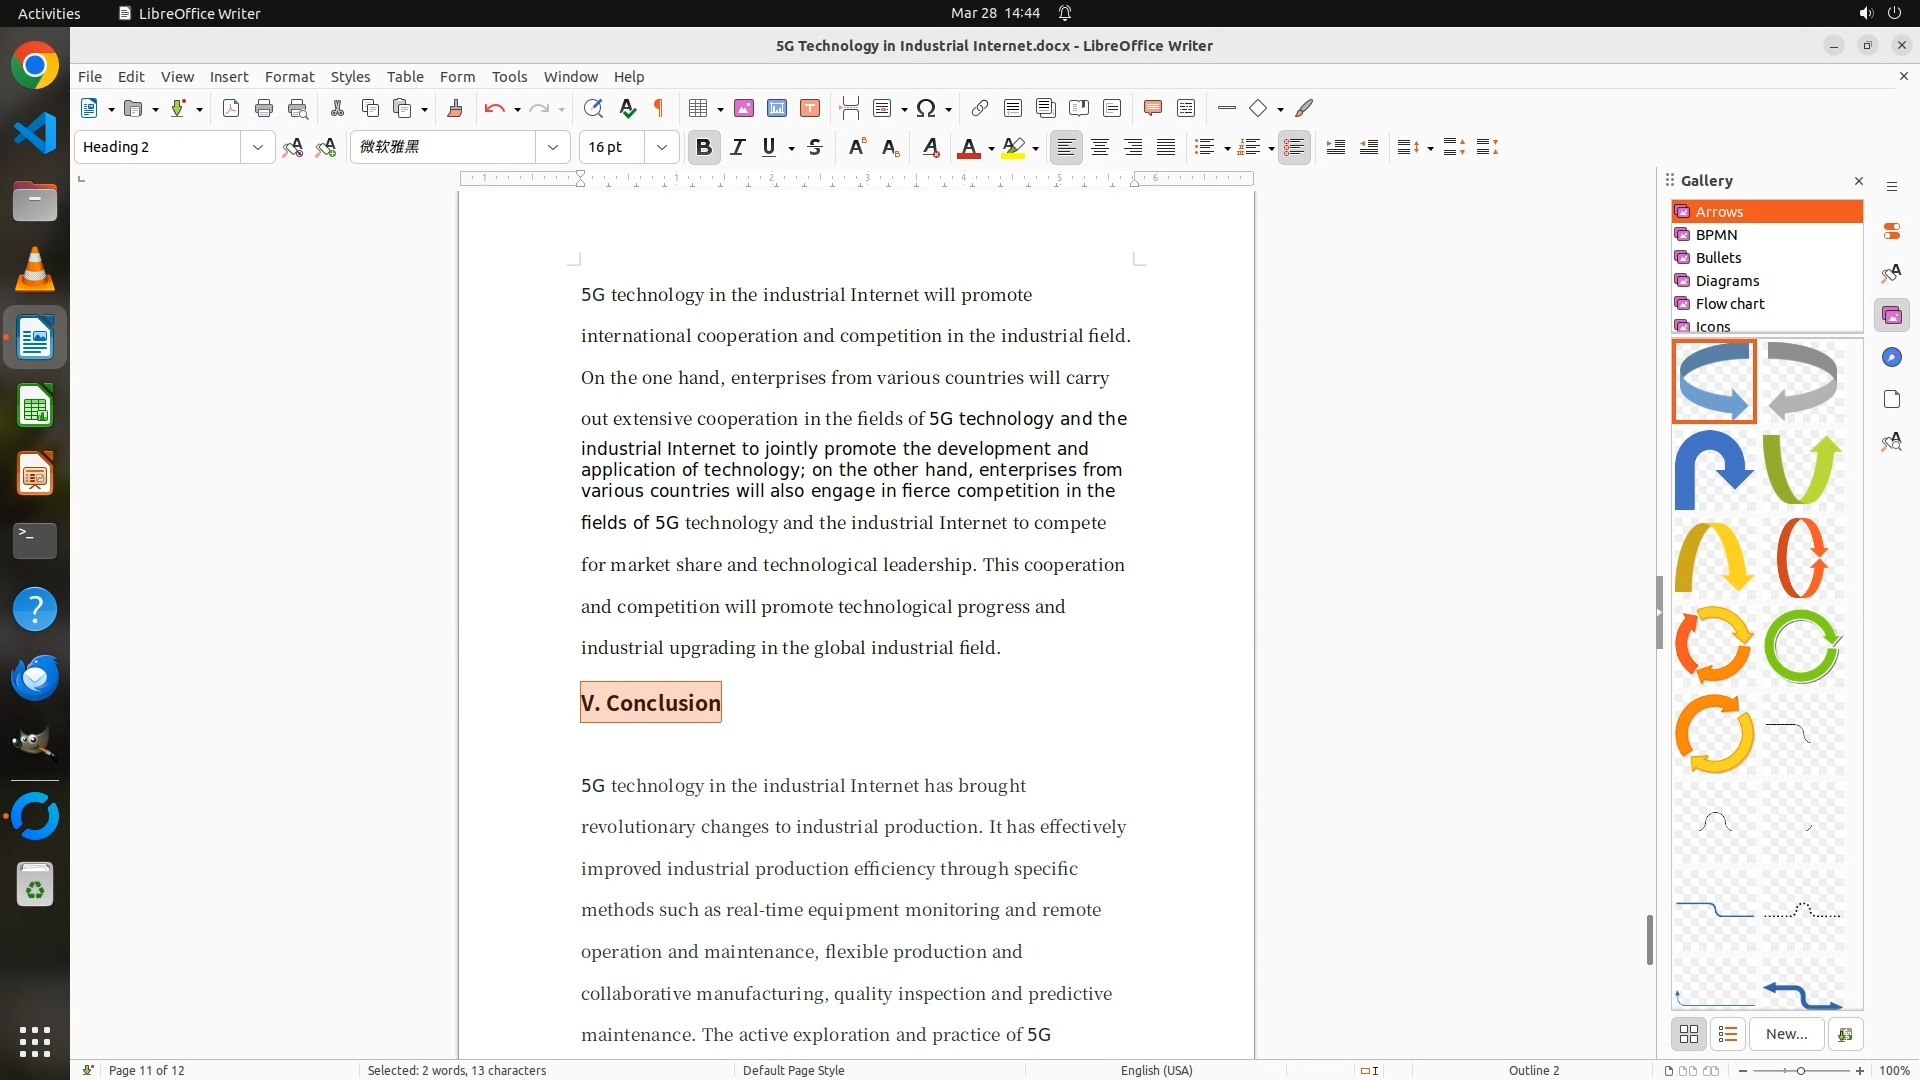This screenshot has width=1920, height=1080.
Task: Open the font size 16 pt dropdown
Action: pos(662,148)
